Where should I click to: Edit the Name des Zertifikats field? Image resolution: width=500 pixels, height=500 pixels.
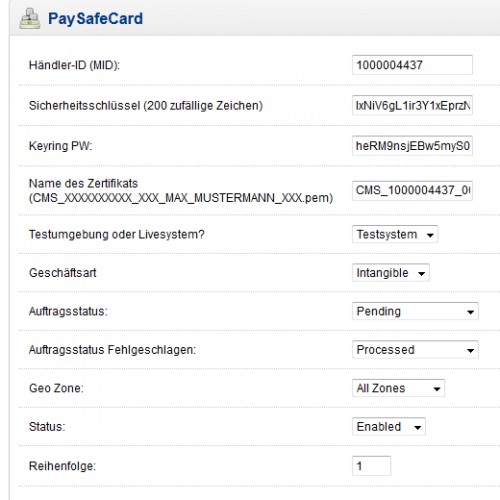(x=412, y=191)
